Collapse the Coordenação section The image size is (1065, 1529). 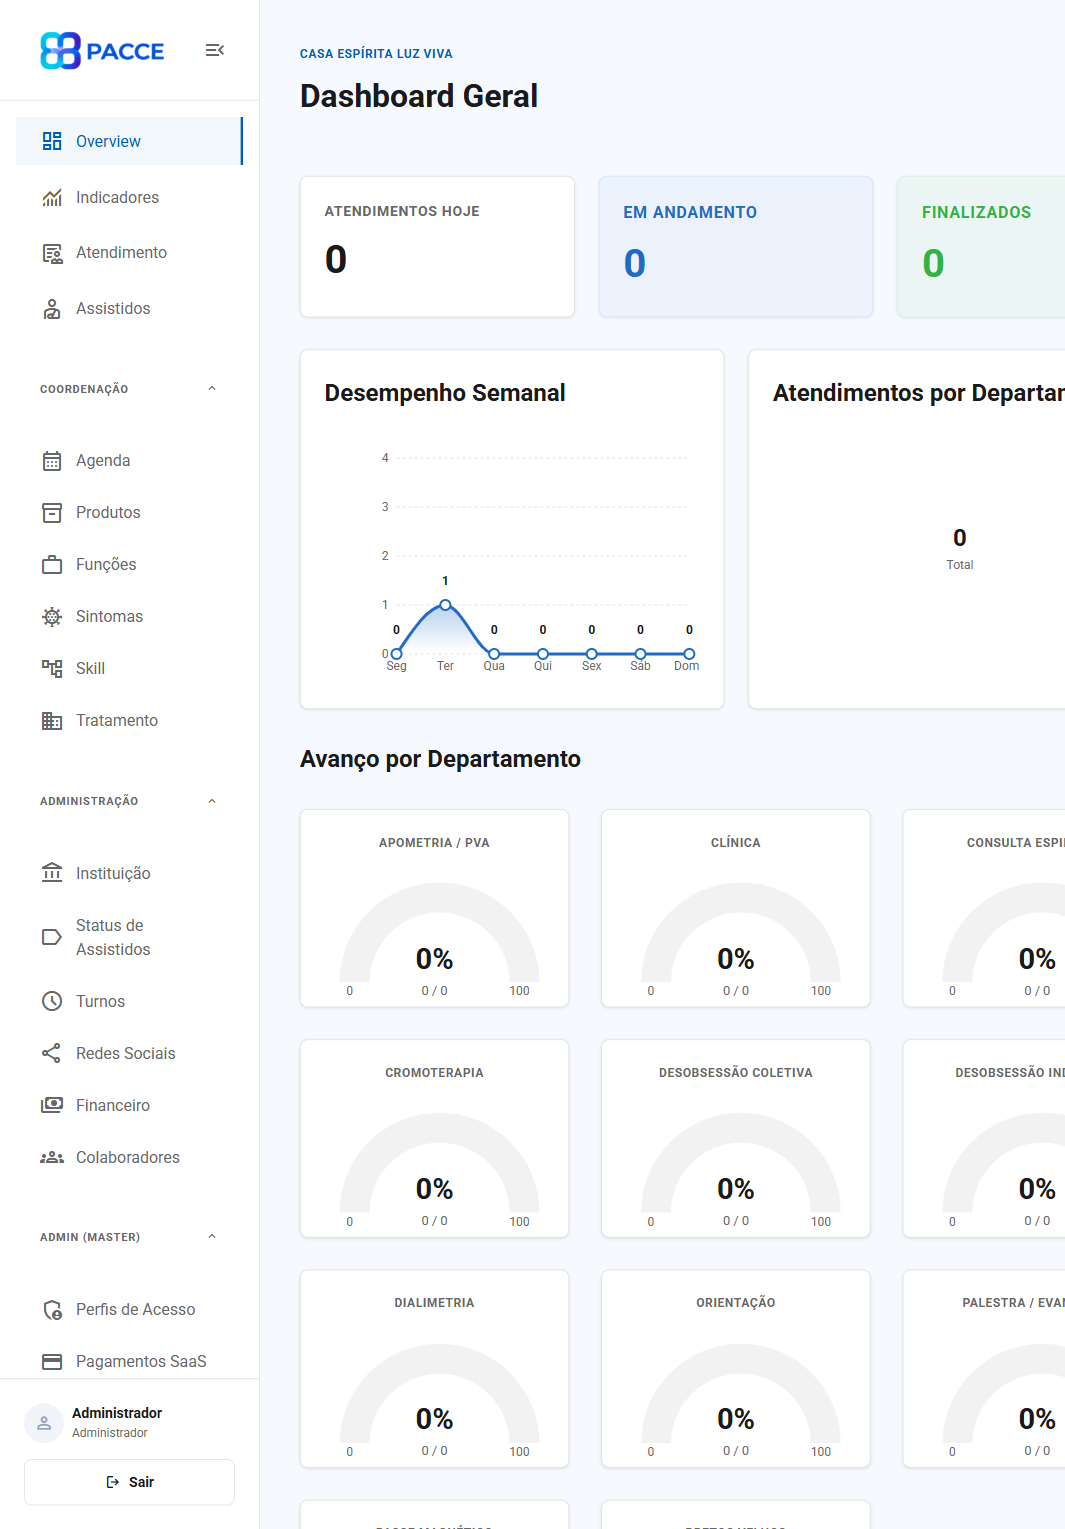click(x=212, y=389)
